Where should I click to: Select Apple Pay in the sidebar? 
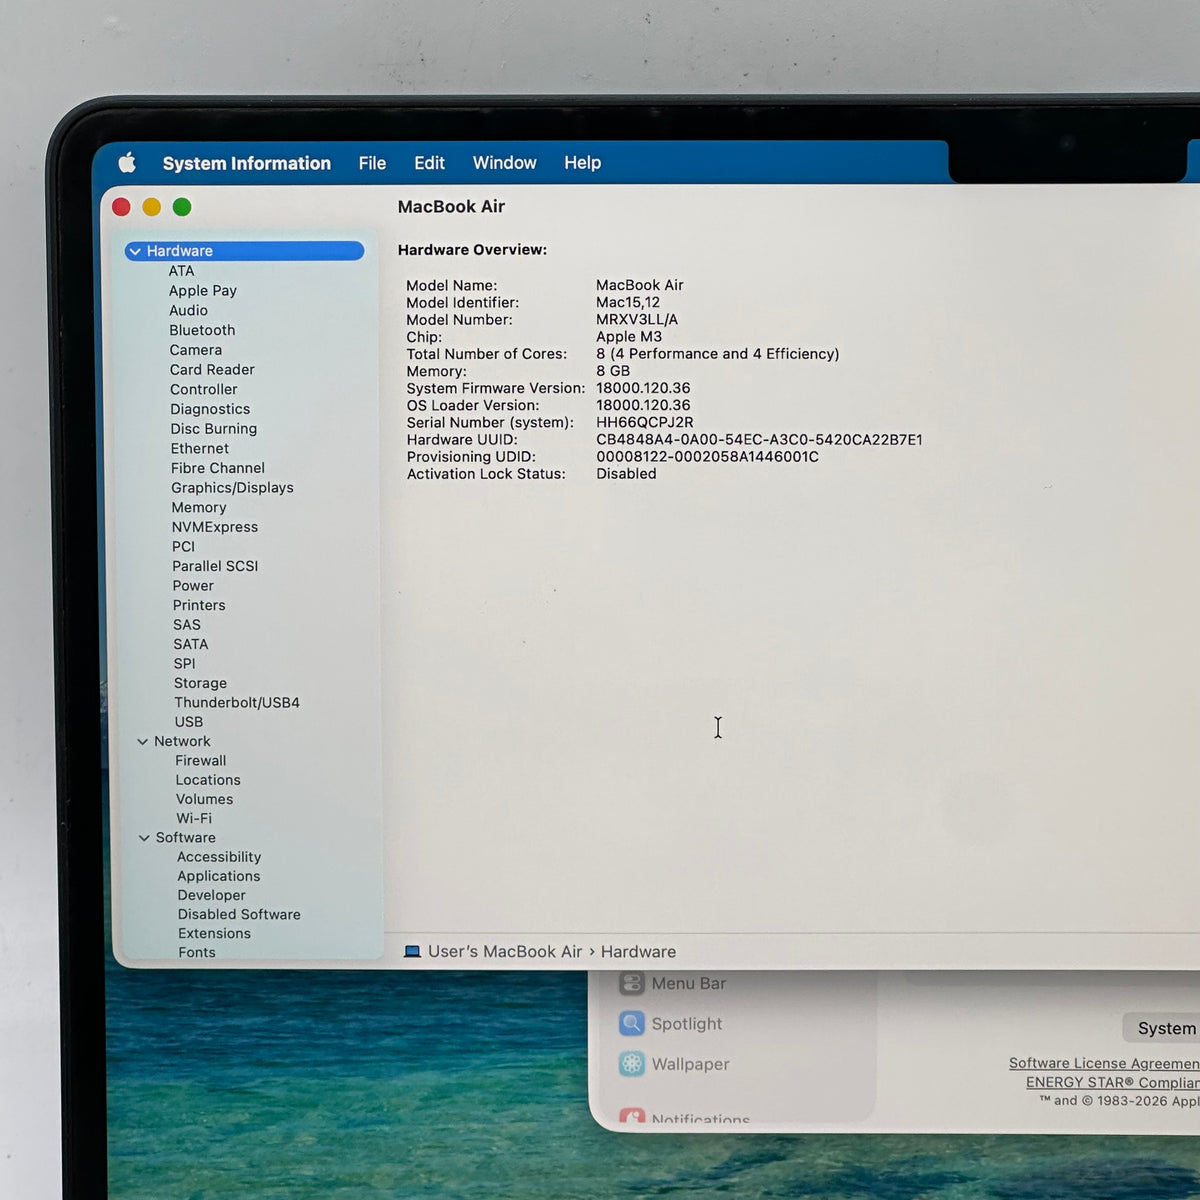[x=203, y=291]
